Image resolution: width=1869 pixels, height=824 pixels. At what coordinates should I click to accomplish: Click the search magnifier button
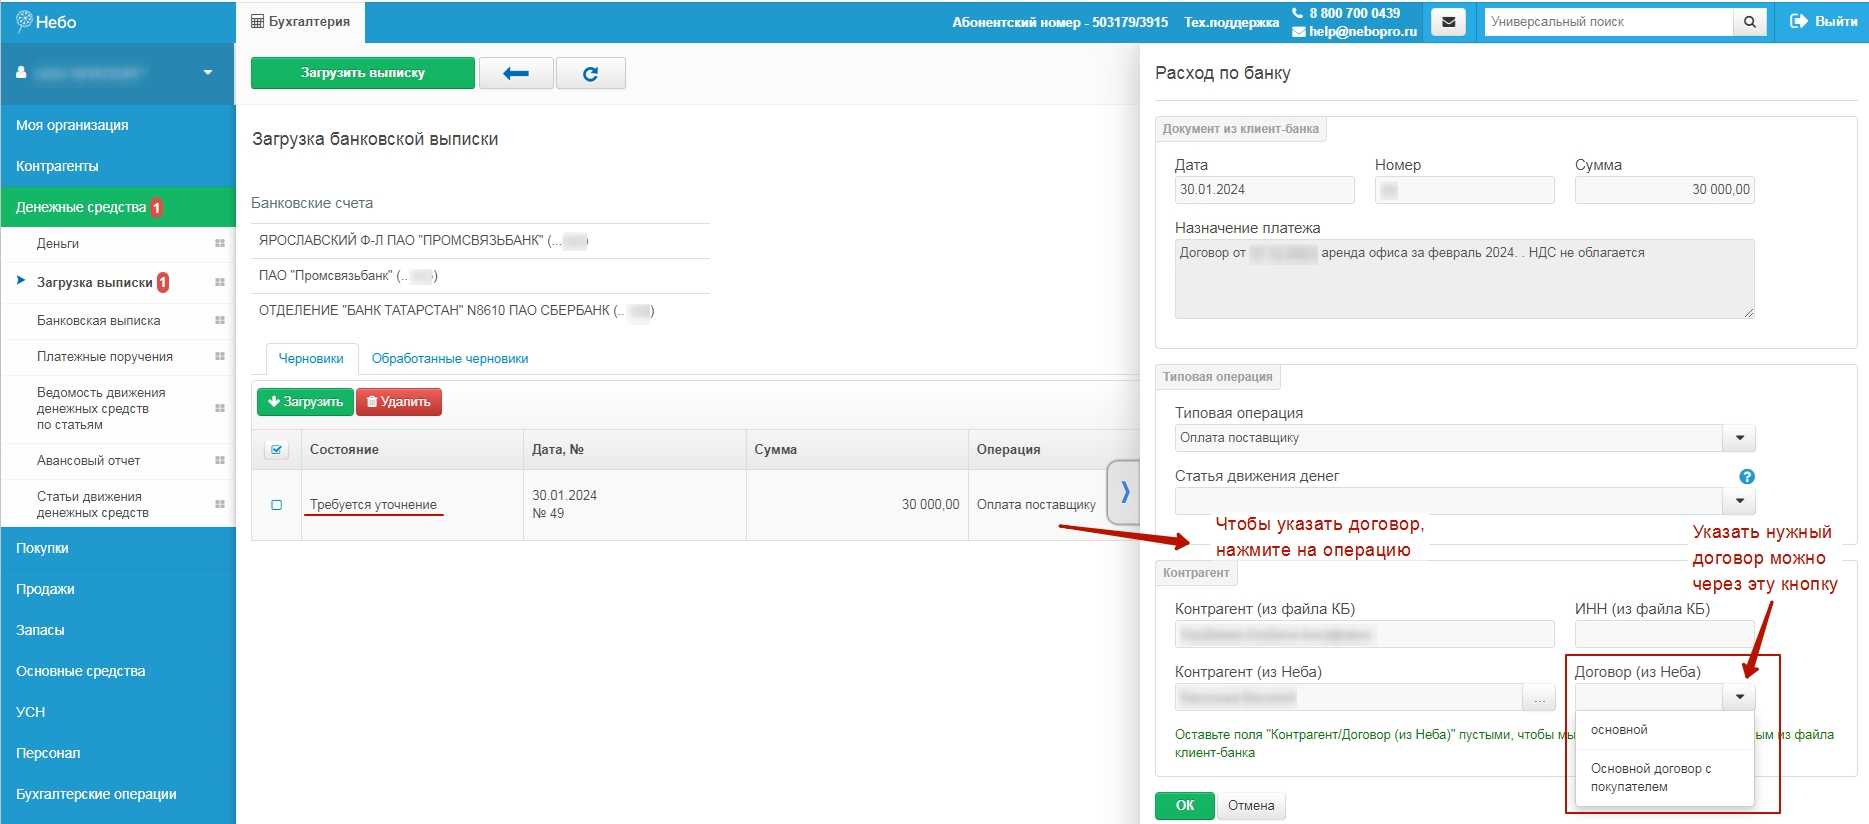1750,21
